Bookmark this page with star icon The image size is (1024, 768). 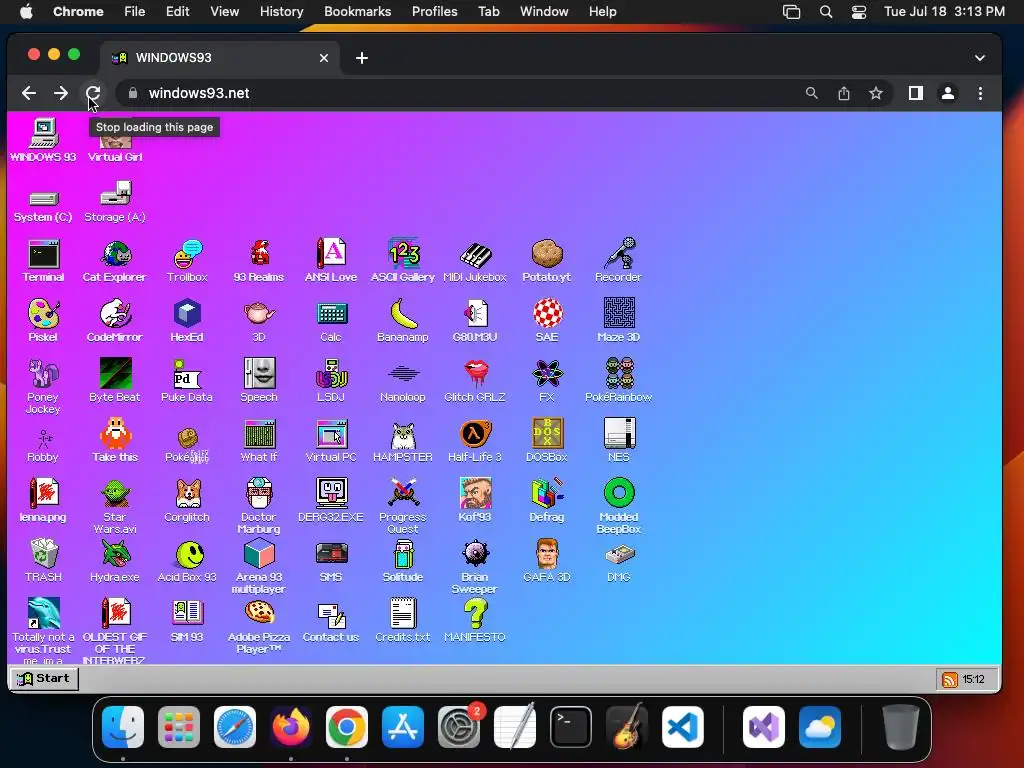tap(876, 93)
